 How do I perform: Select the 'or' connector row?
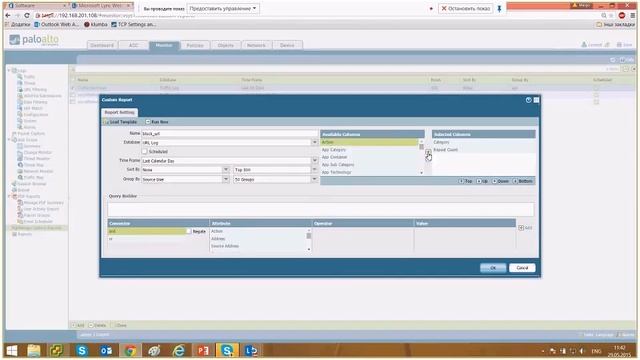point(147,239)
